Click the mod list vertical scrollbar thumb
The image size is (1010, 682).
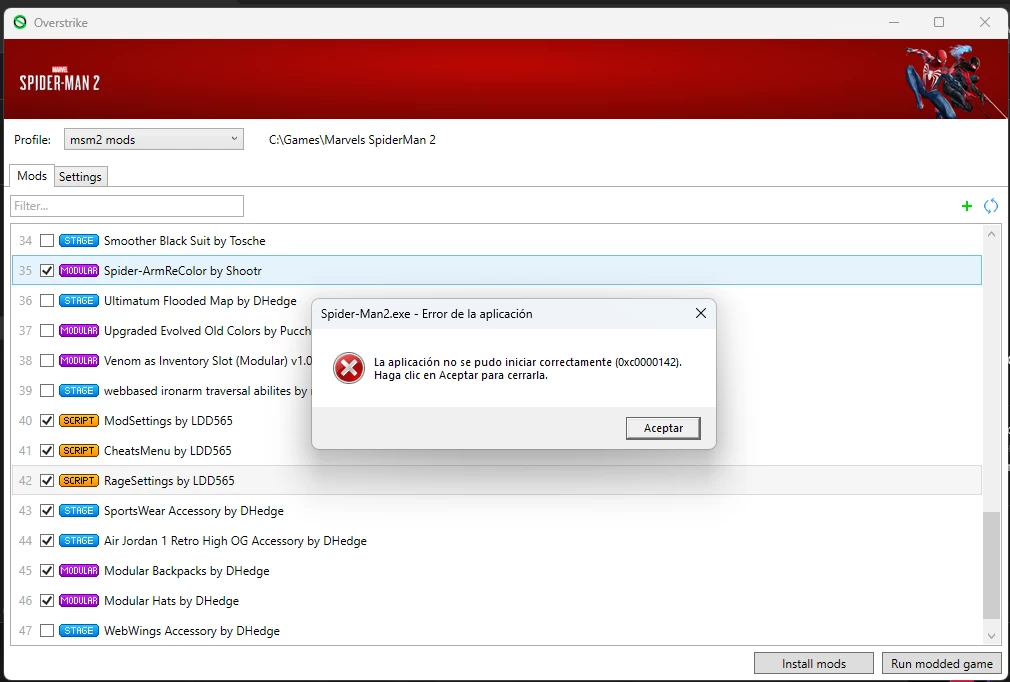click(991, 565)
